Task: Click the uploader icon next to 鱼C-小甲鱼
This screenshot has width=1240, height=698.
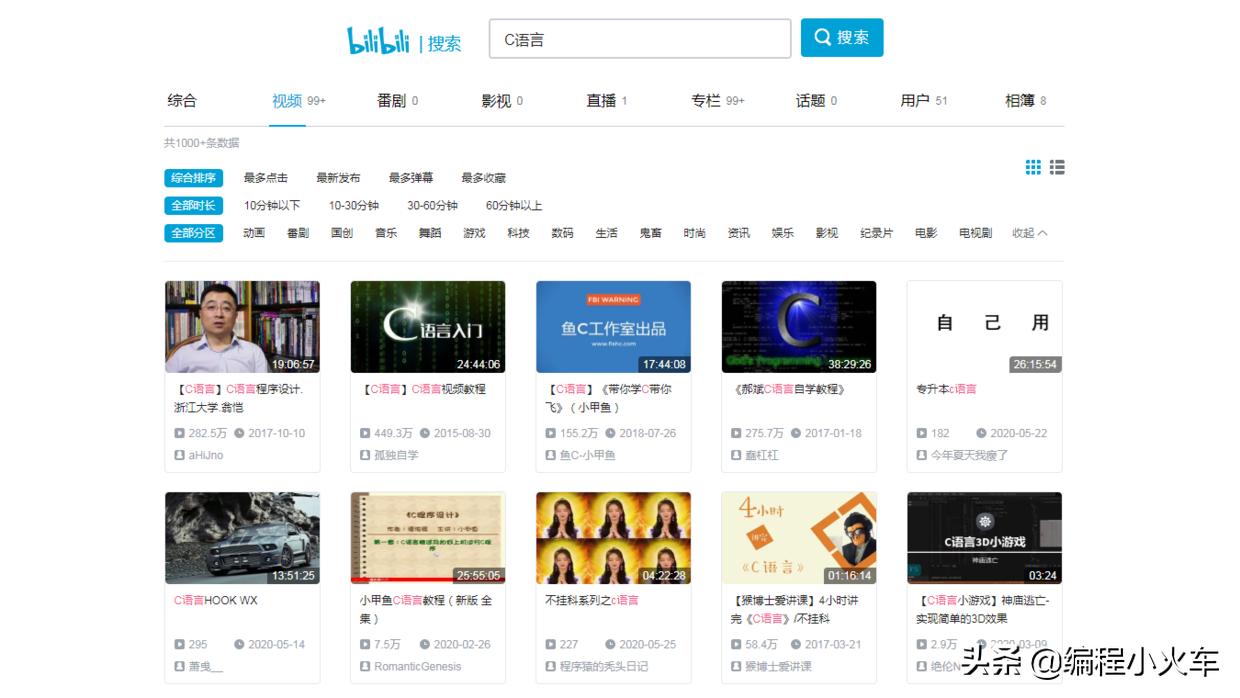Action: (550, 455)
